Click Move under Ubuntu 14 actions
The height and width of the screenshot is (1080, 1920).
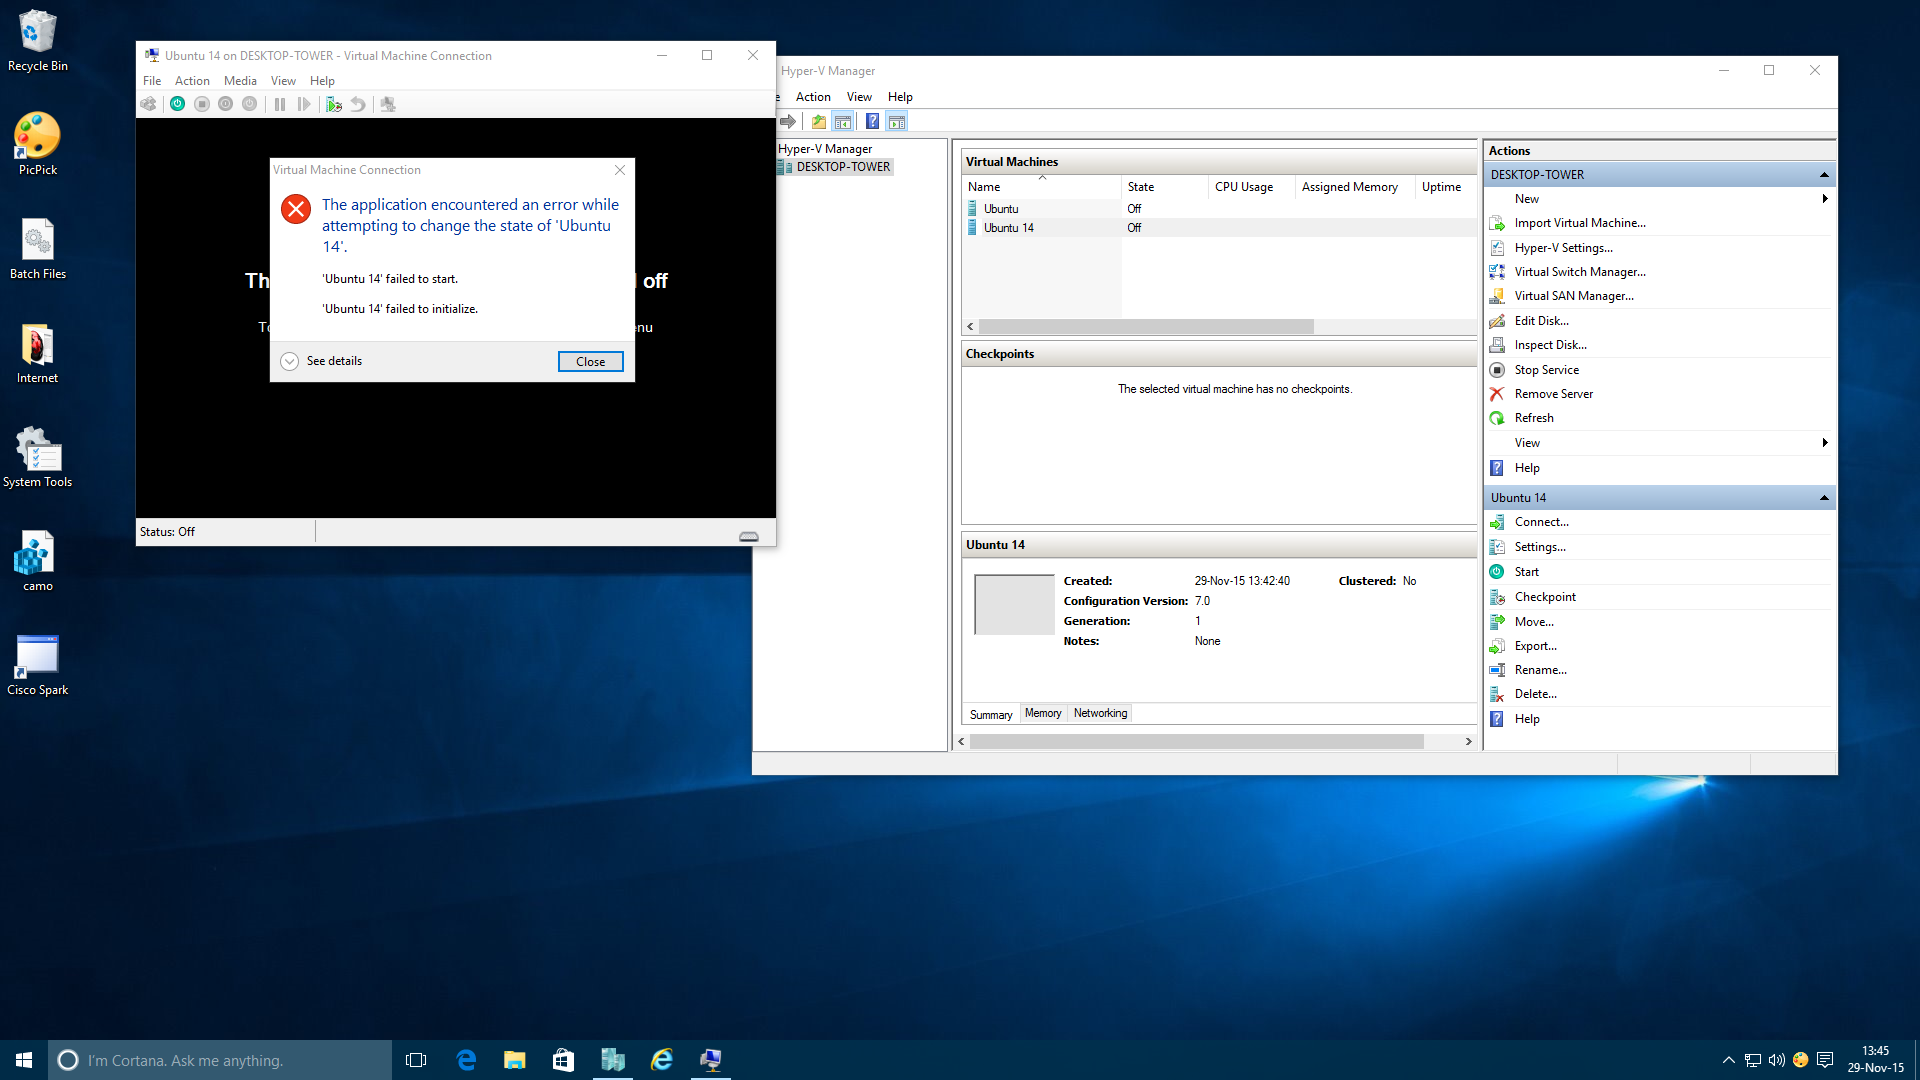tap(1533, 622)
